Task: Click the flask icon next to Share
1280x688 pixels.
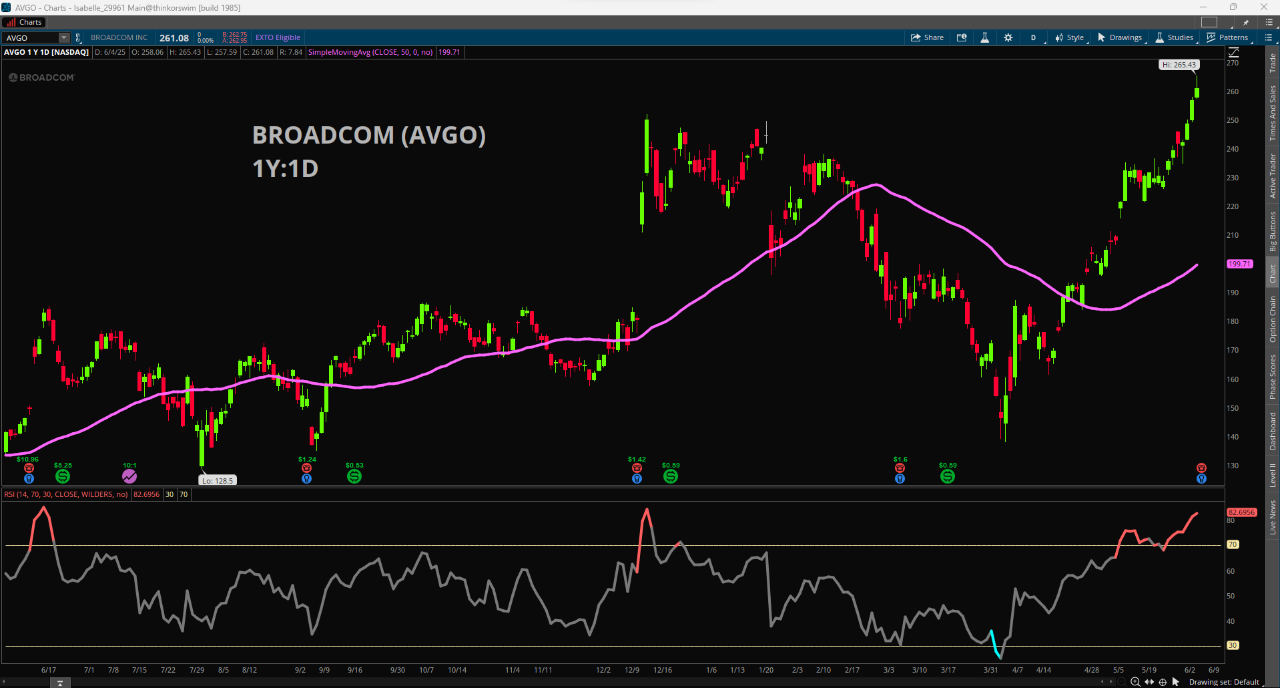Action: point(984,38)
